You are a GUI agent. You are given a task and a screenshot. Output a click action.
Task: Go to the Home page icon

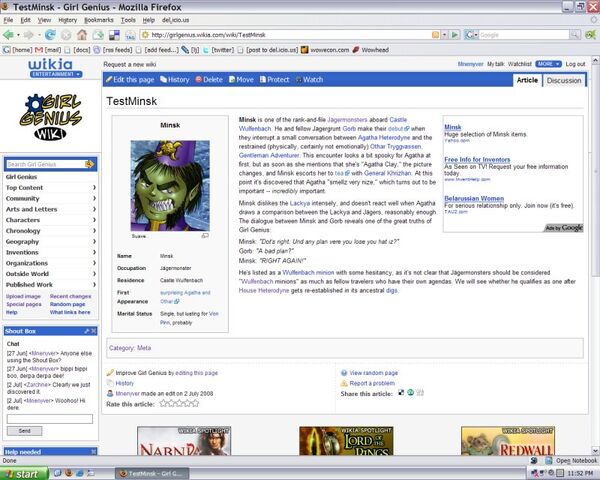coord(82,35)
